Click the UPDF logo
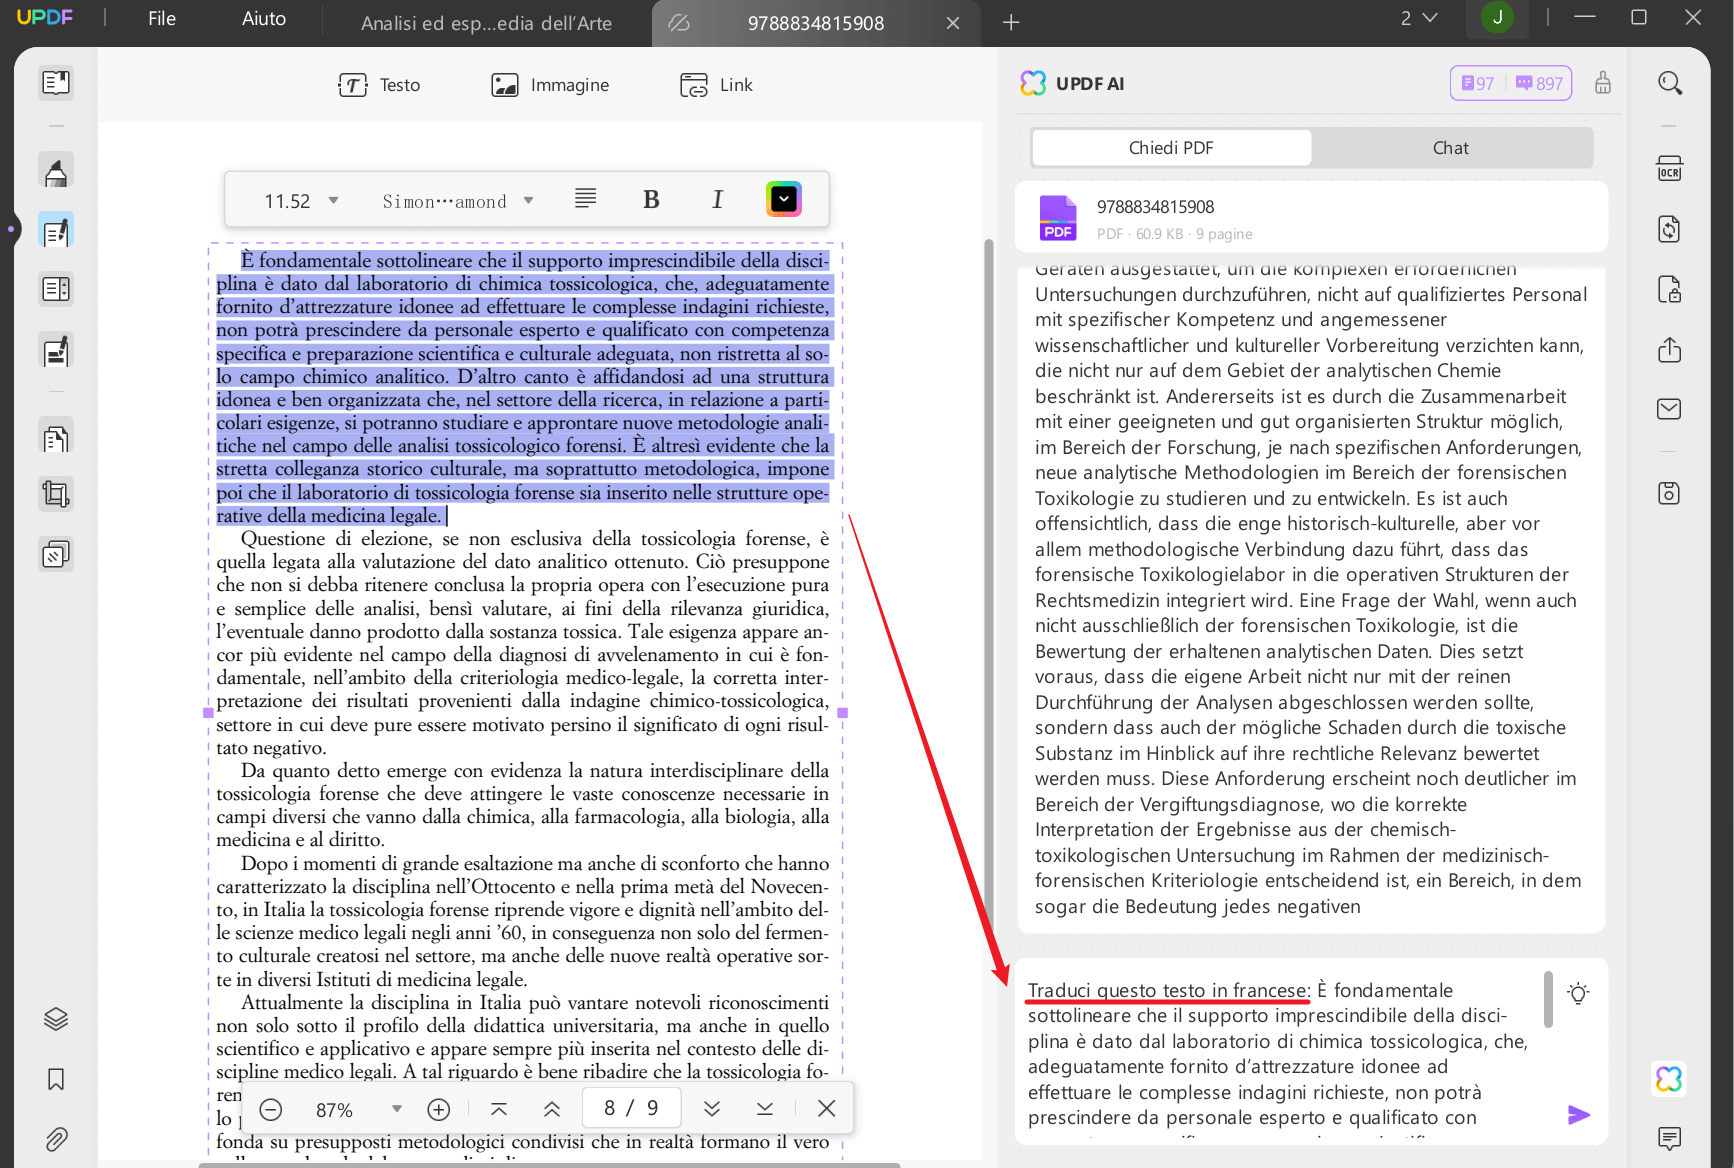This screenshot has height=1168, width=1734. coord(45,17)
